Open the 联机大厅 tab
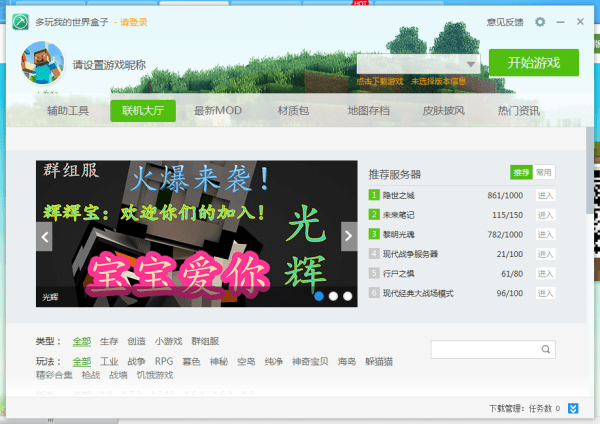 [143, 111]
